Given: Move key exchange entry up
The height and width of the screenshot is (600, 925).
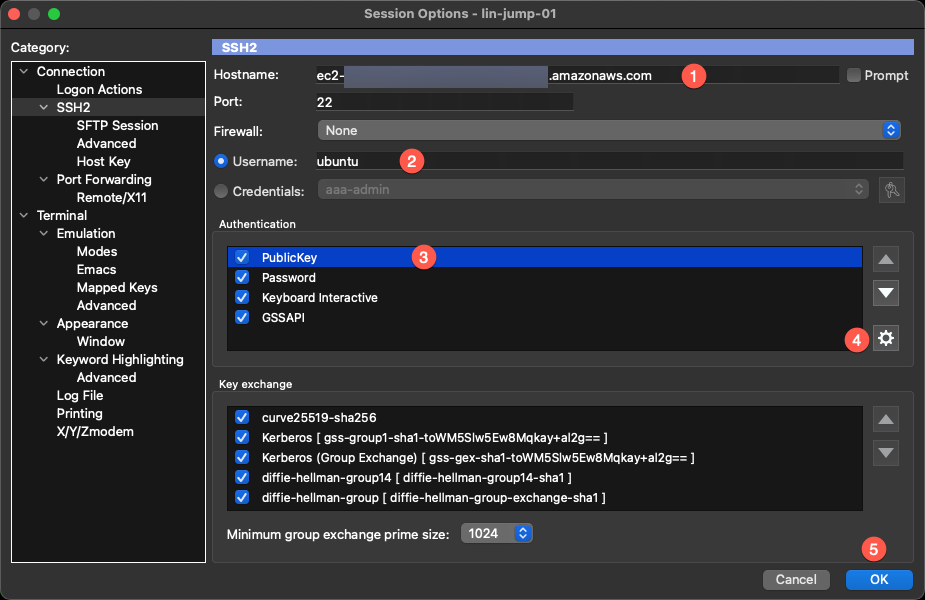Looking at the screenshot, I should coord(885,419).
